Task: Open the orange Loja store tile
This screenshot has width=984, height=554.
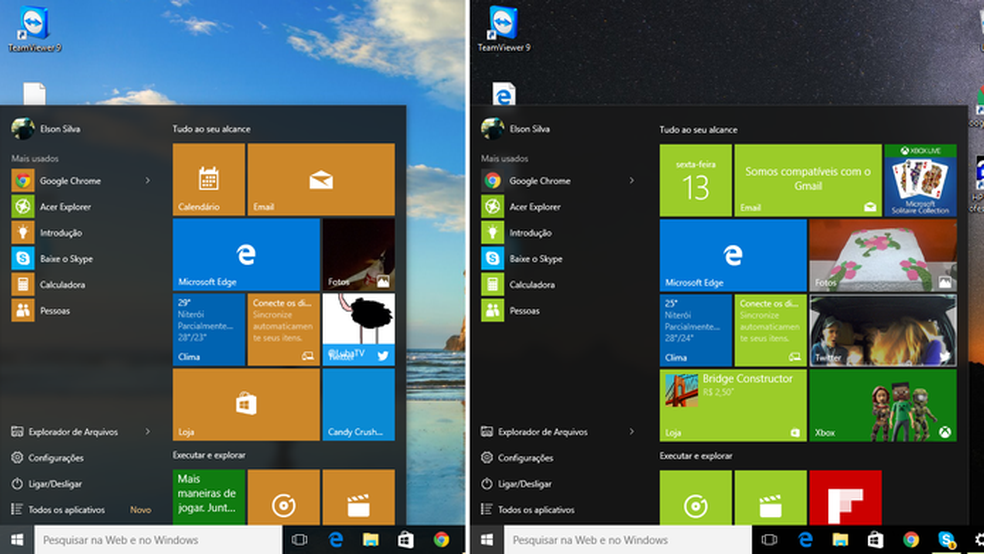Action: tap(246, 405)
